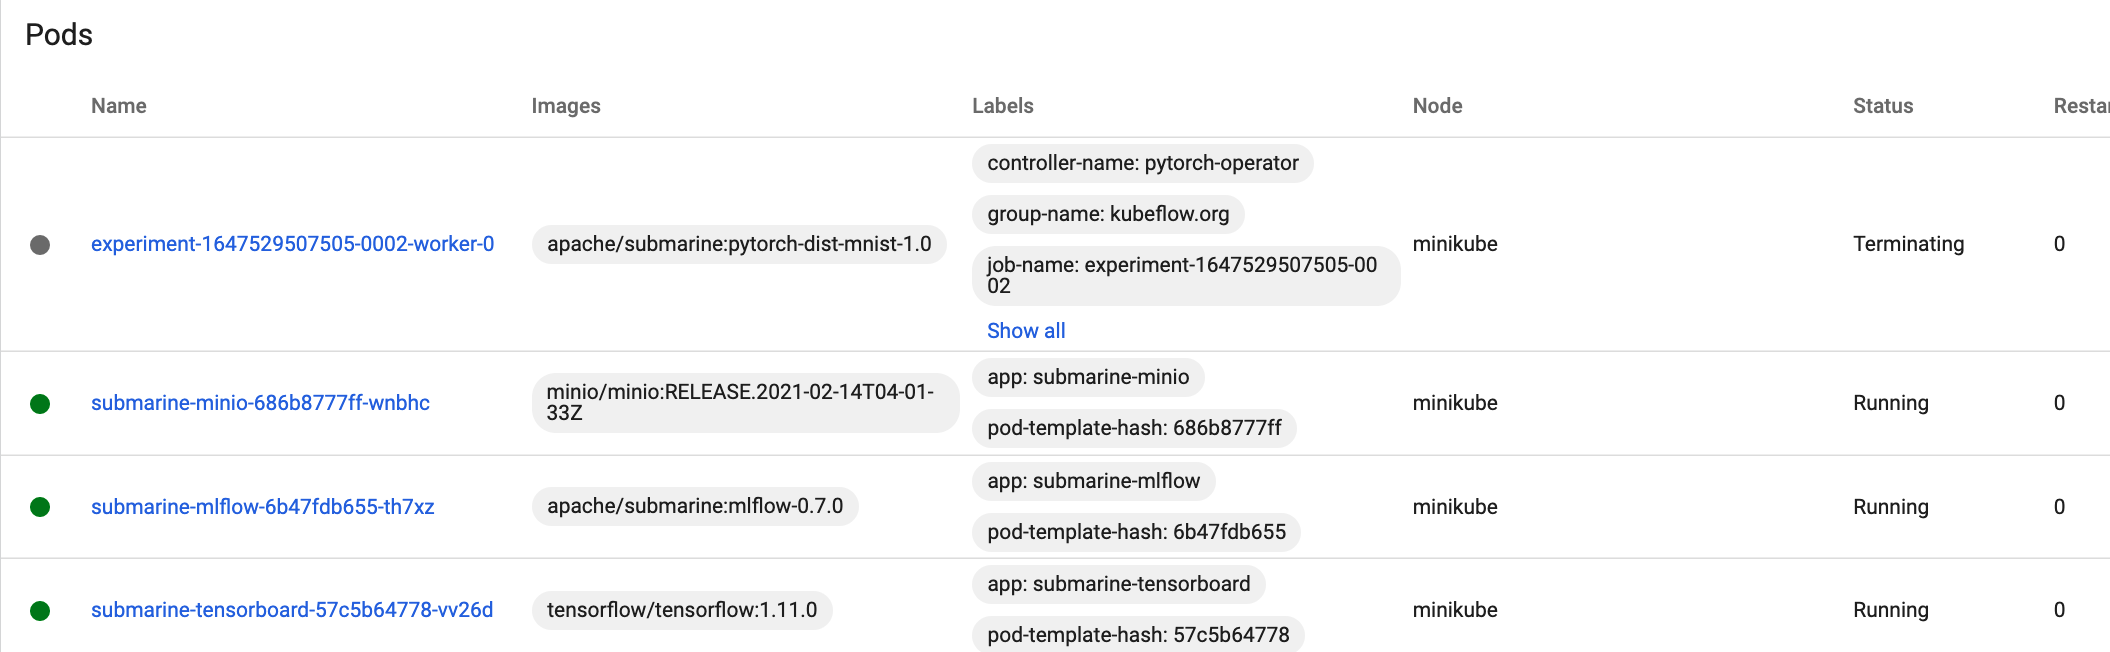2110x652 pixels.
Task: Click Running status of submarine-mlflow row
Action: 1891,507
